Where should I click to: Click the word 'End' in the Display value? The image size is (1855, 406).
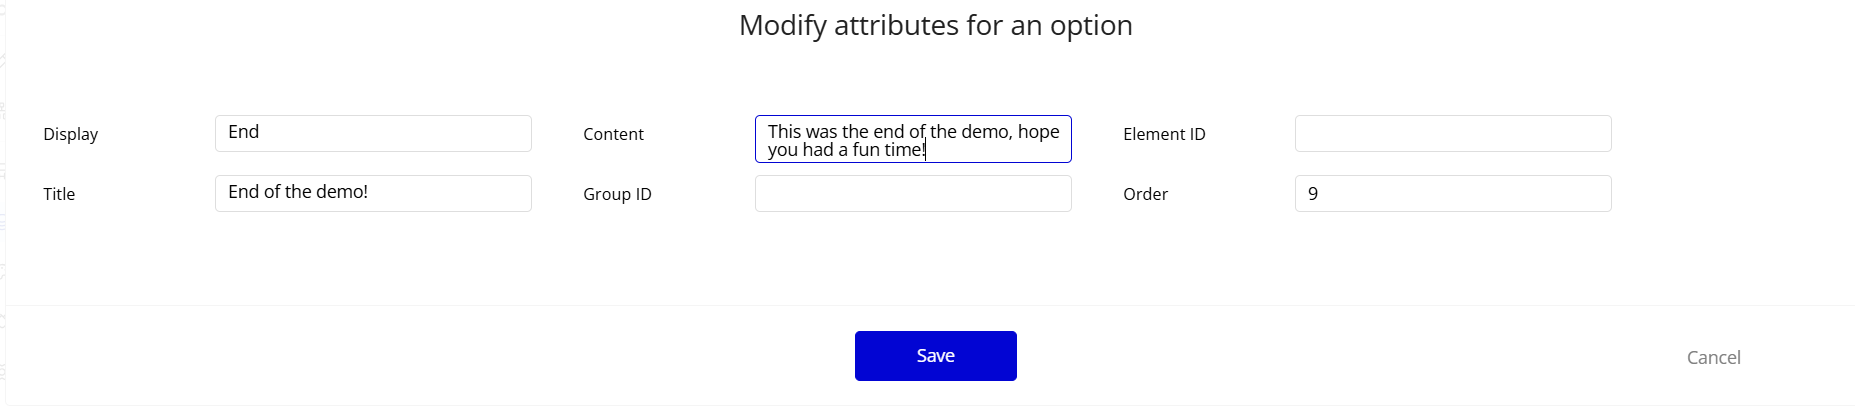243,132
